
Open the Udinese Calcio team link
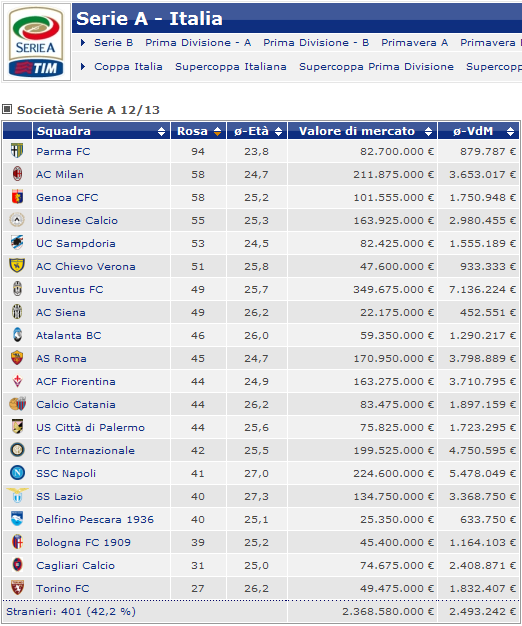(77, 220)
